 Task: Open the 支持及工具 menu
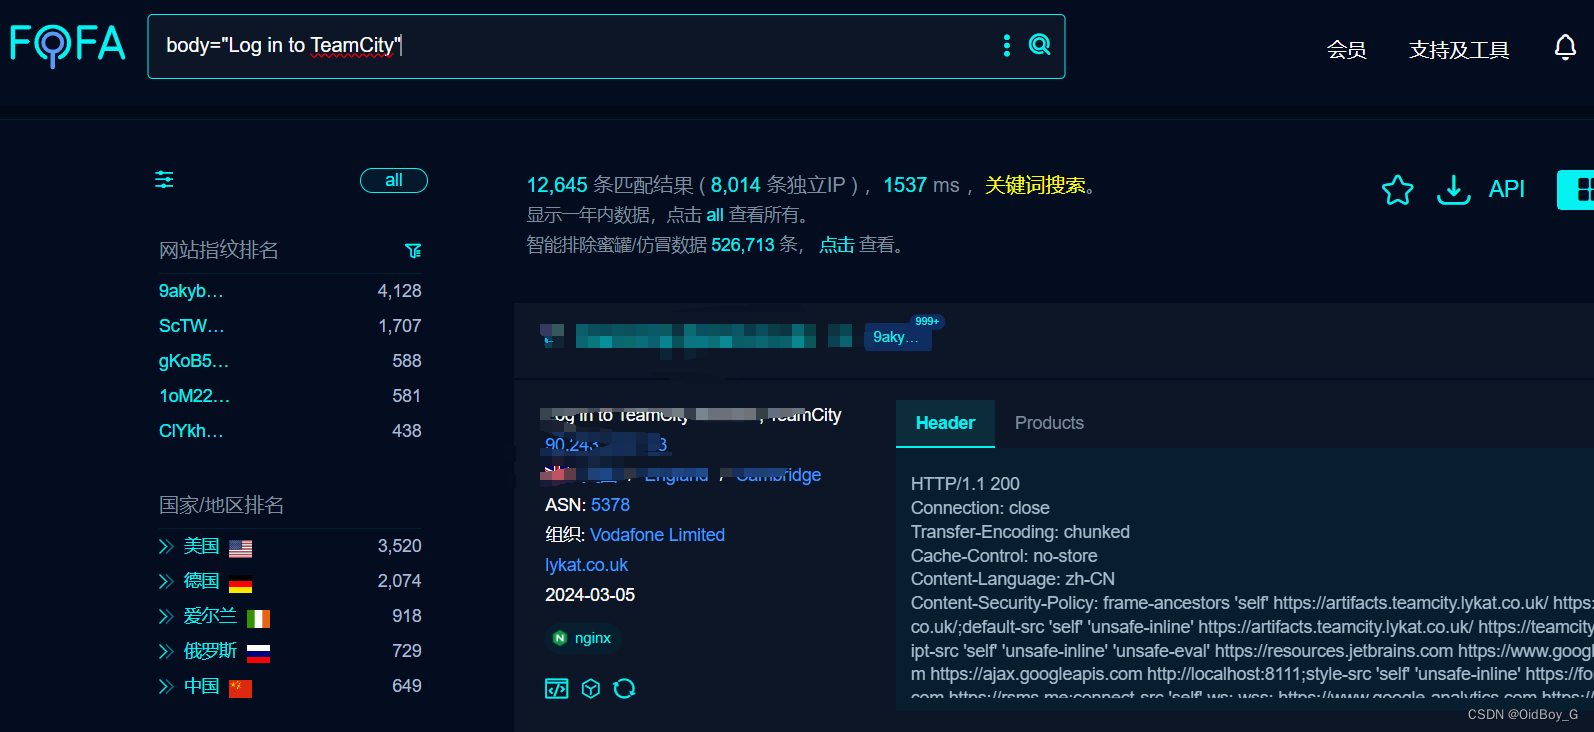click(1459, 49)
